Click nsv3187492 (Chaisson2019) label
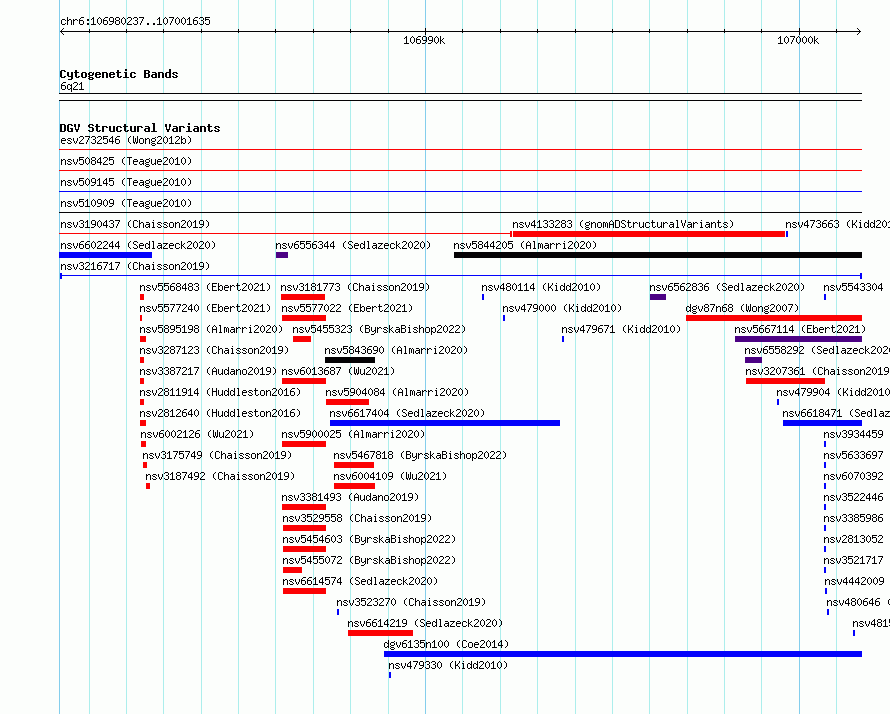 pos(220,476)
